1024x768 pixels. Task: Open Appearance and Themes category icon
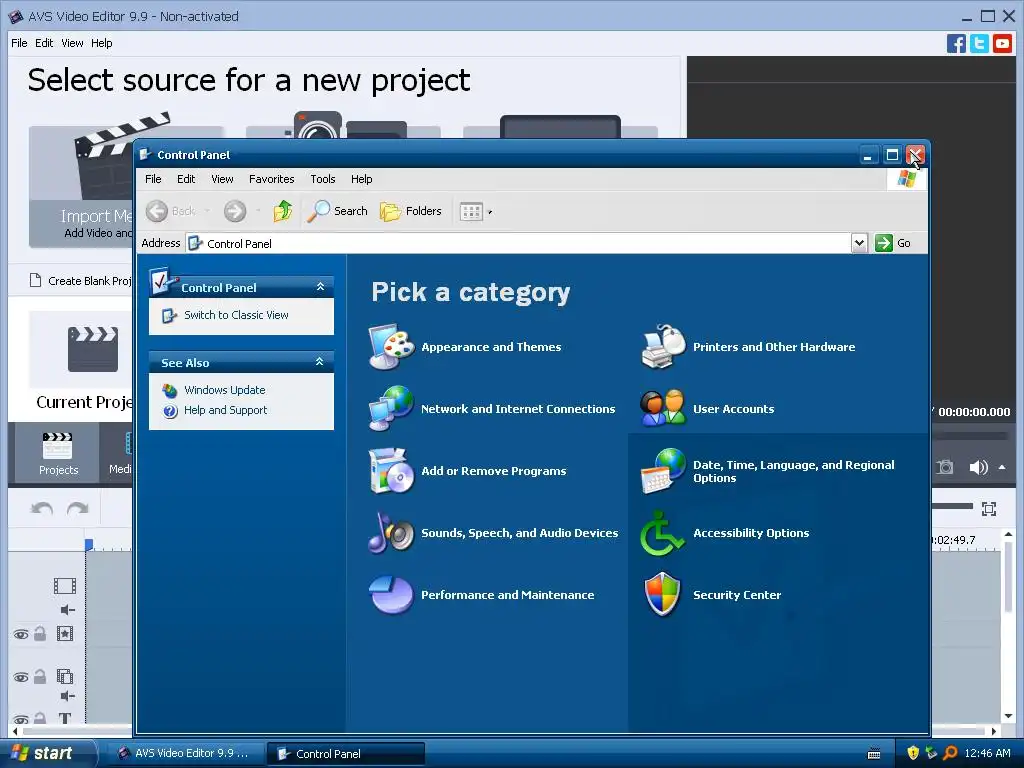point(391,347)
